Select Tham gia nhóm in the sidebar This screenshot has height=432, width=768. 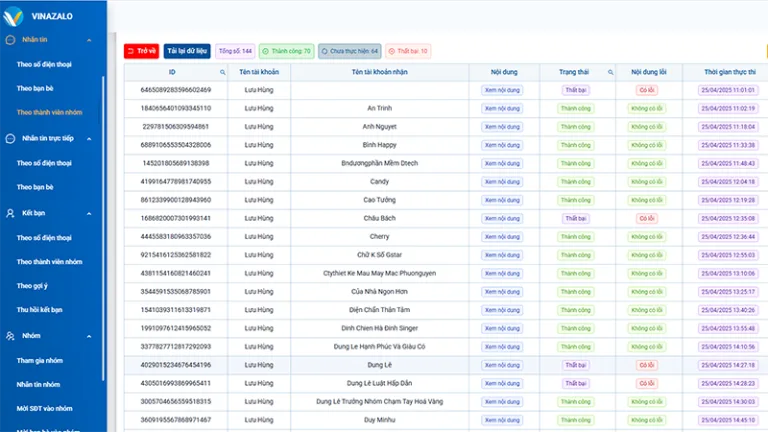(40, 360)
